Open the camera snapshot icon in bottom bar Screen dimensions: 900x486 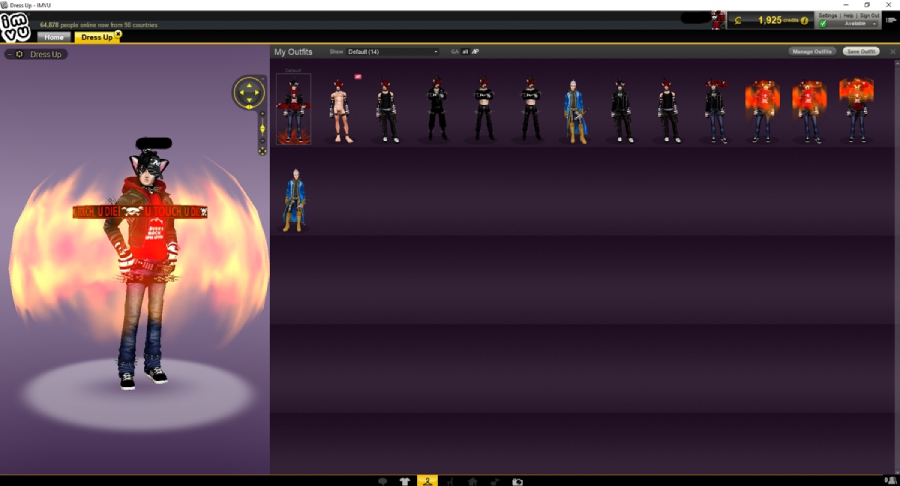pyautogui.click(x=517, y=481)
